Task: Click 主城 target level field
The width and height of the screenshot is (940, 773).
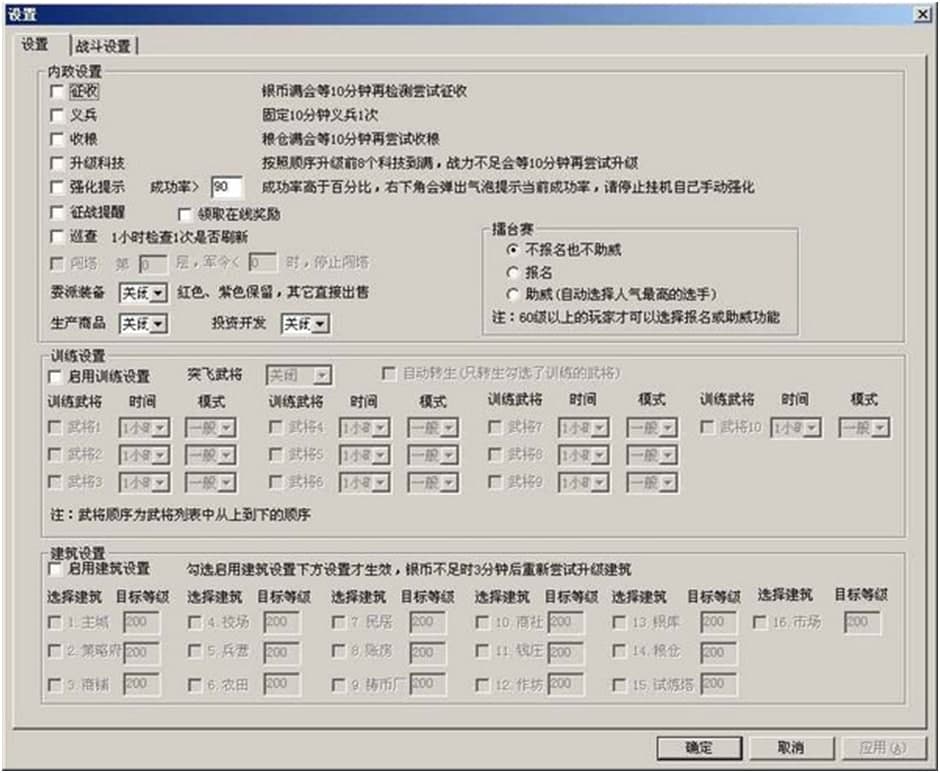Action: coord(141,622)
